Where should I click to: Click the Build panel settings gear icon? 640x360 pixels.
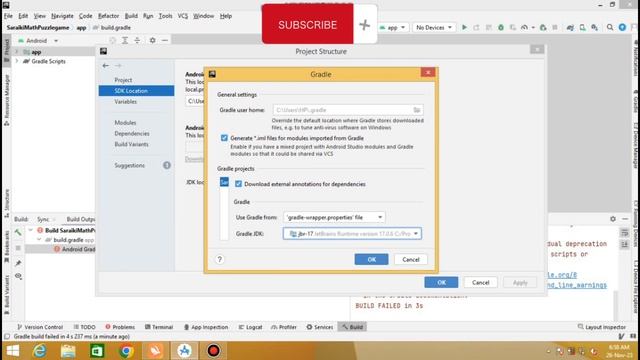coord(613,219)
